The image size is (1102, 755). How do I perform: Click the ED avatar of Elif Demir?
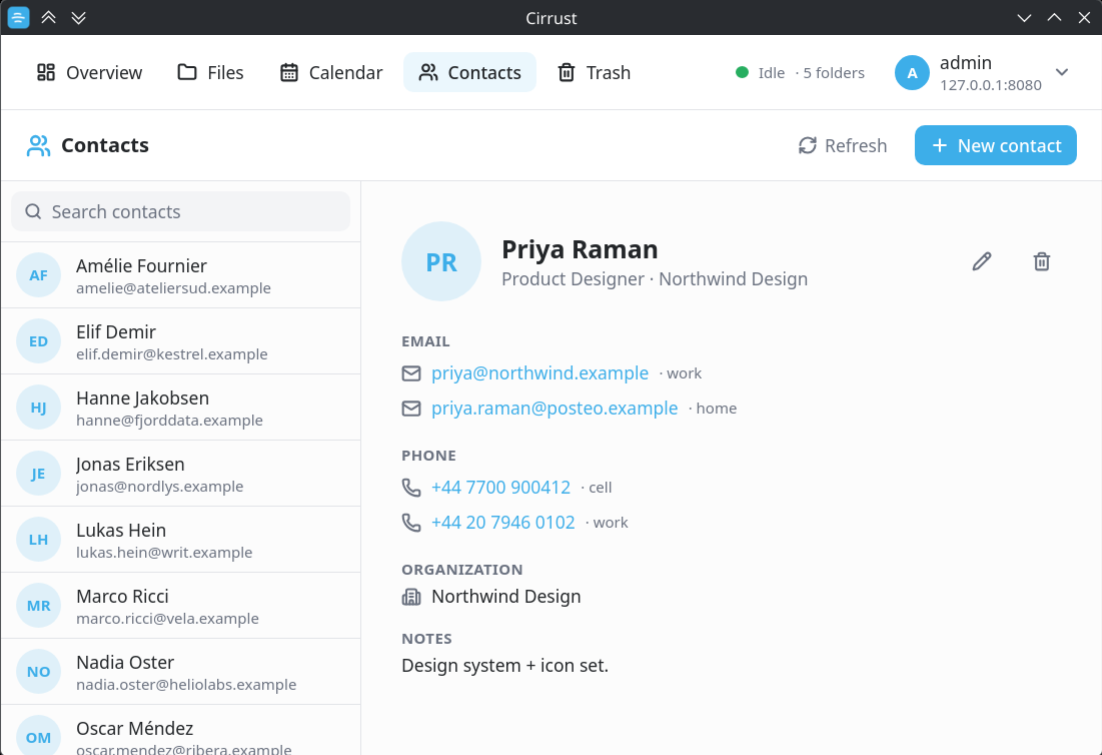(x=39, y=342)
